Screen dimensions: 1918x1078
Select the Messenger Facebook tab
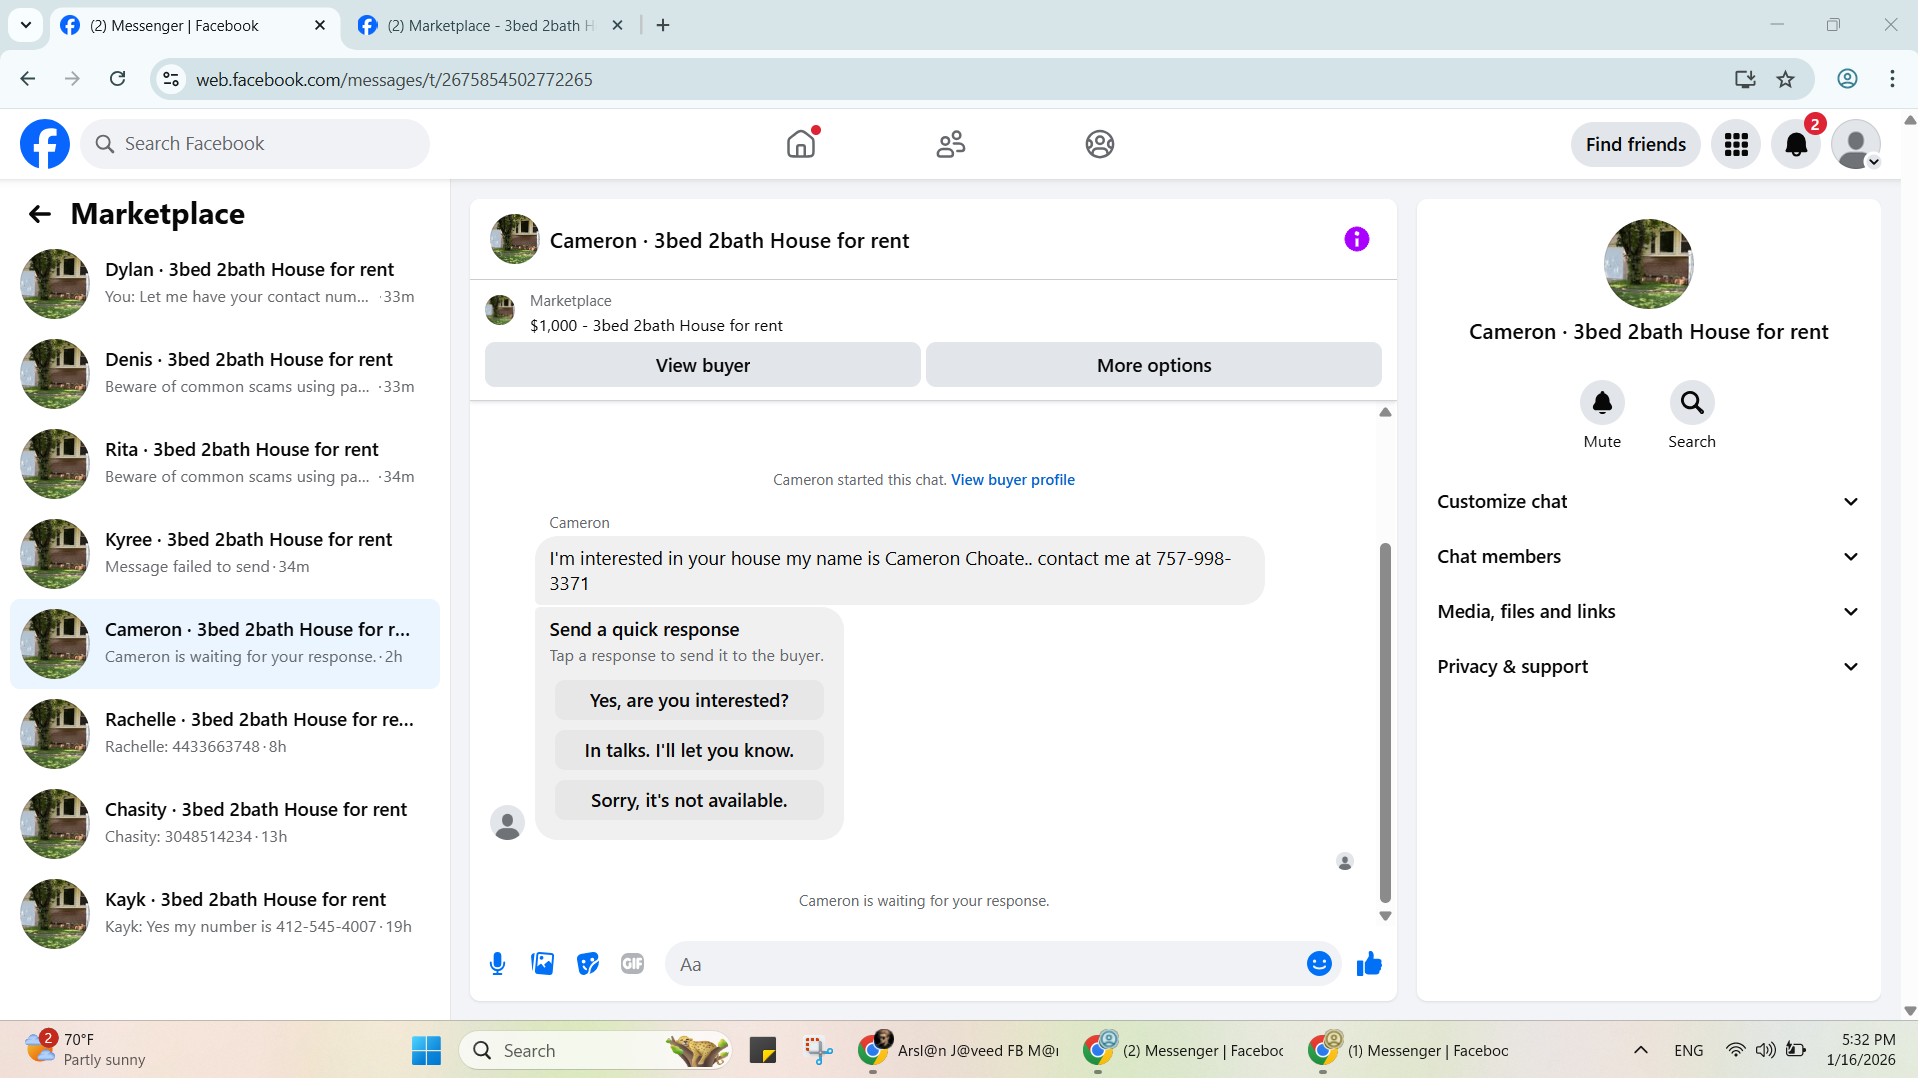click(x=194, y=26)
